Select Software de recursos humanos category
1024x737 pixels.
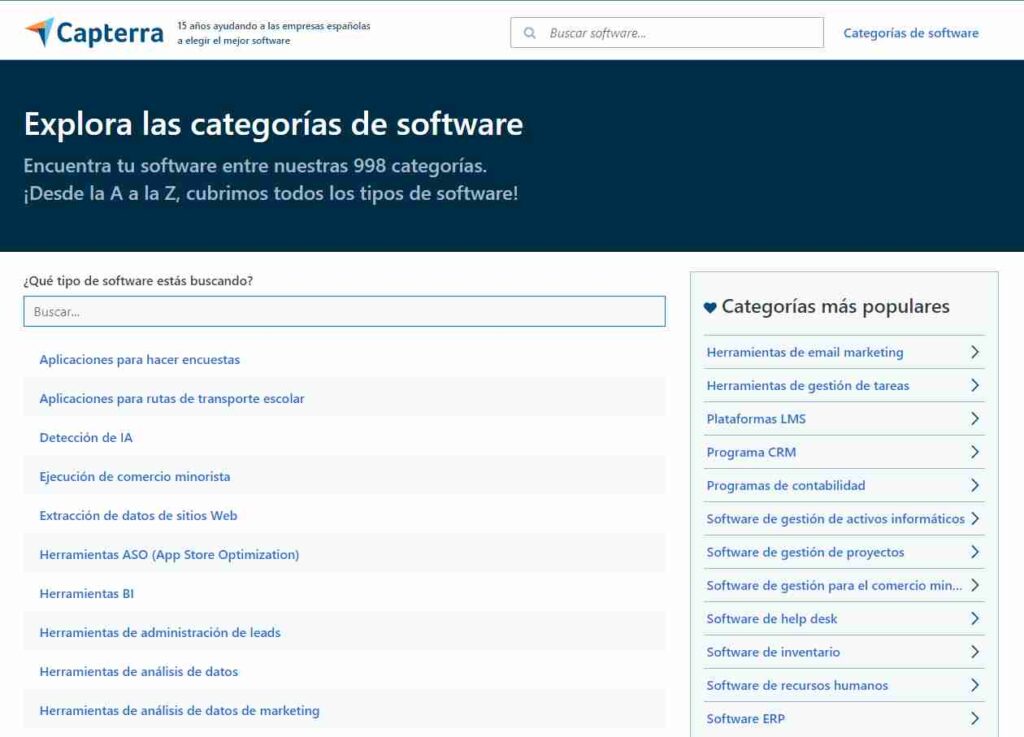click(797, 685)
